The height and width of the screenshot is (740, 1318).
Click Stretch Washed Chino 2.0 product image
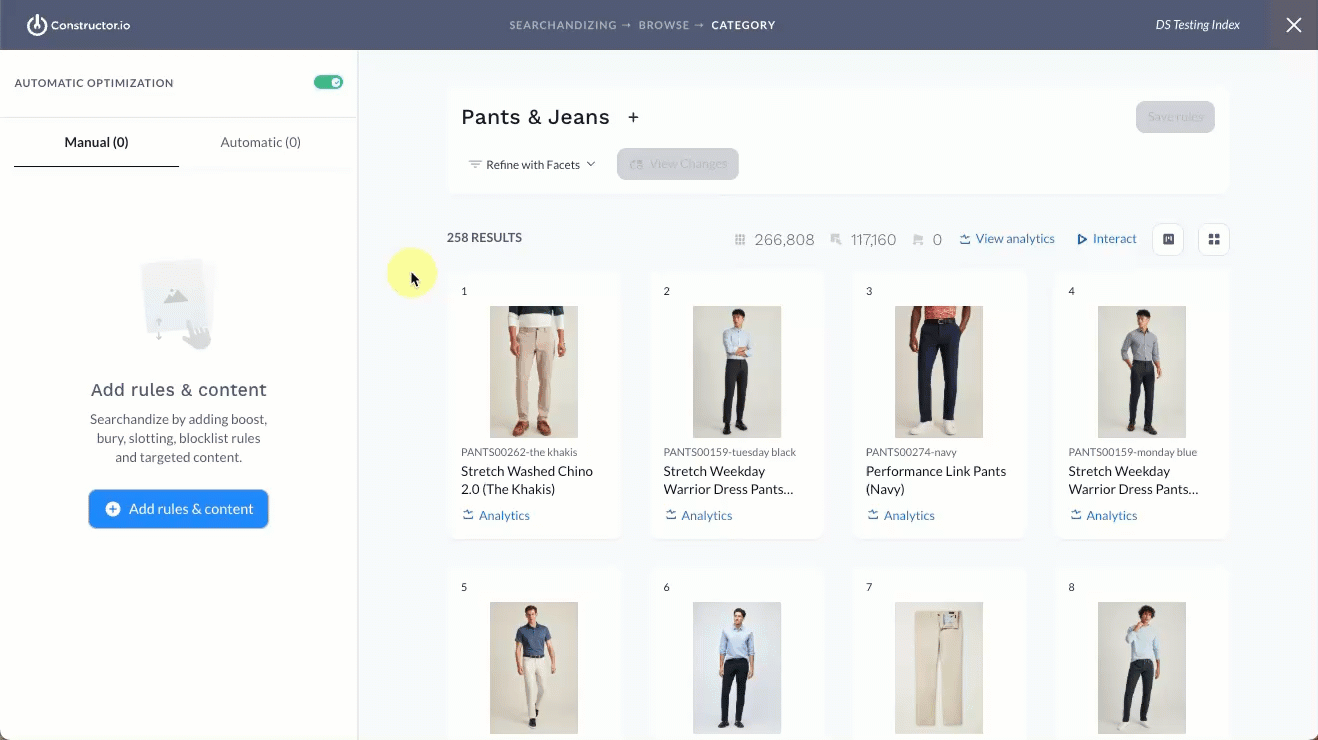click(534, 372)
